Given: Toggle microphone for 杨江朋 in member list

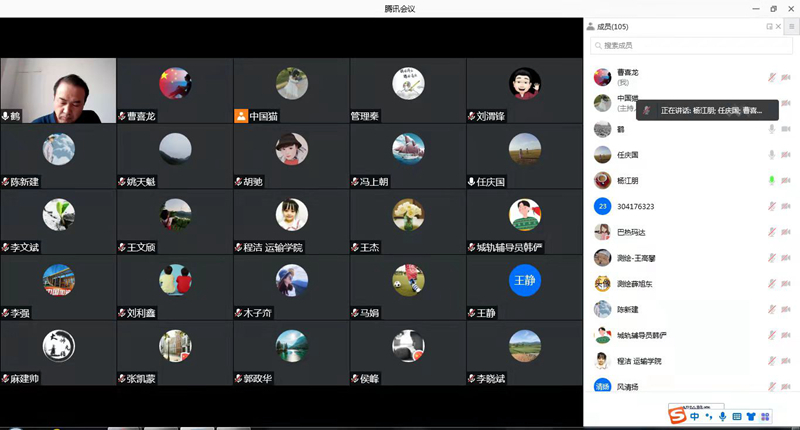Looking at the screenshot, I should (x=771, y=181).
